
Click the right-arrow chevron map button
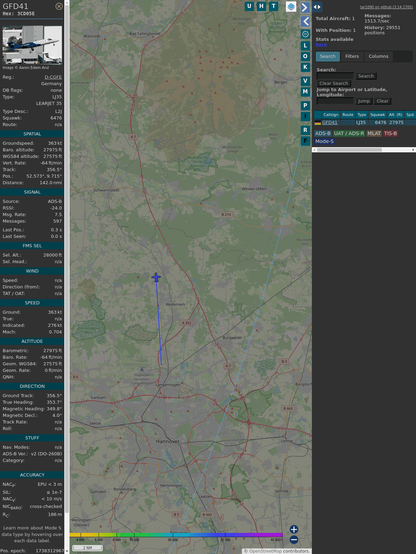305,7
